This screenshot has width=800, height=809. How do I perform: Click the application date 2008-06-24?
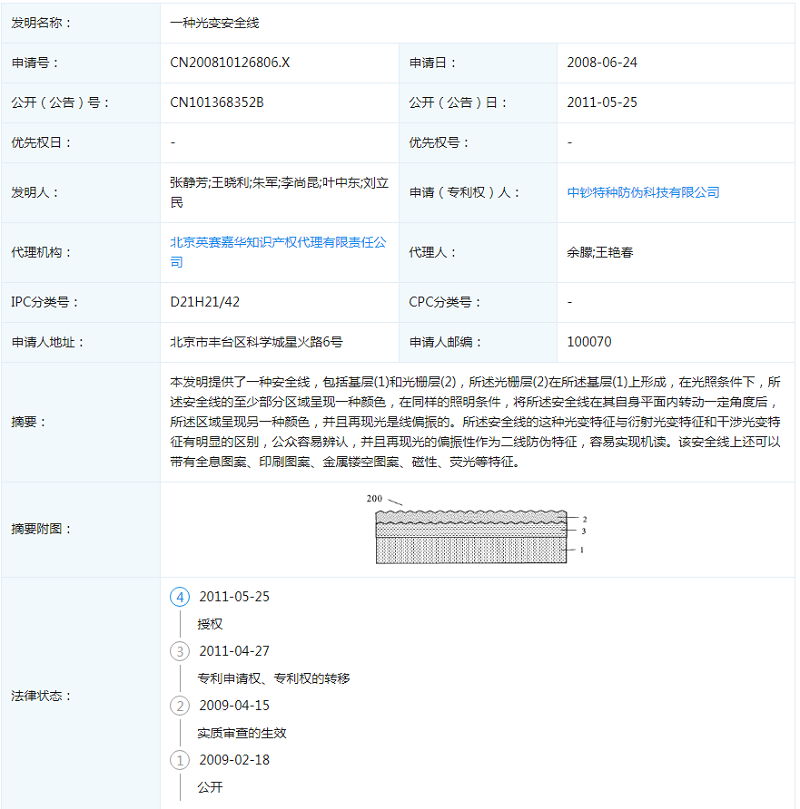pos(602,62)
